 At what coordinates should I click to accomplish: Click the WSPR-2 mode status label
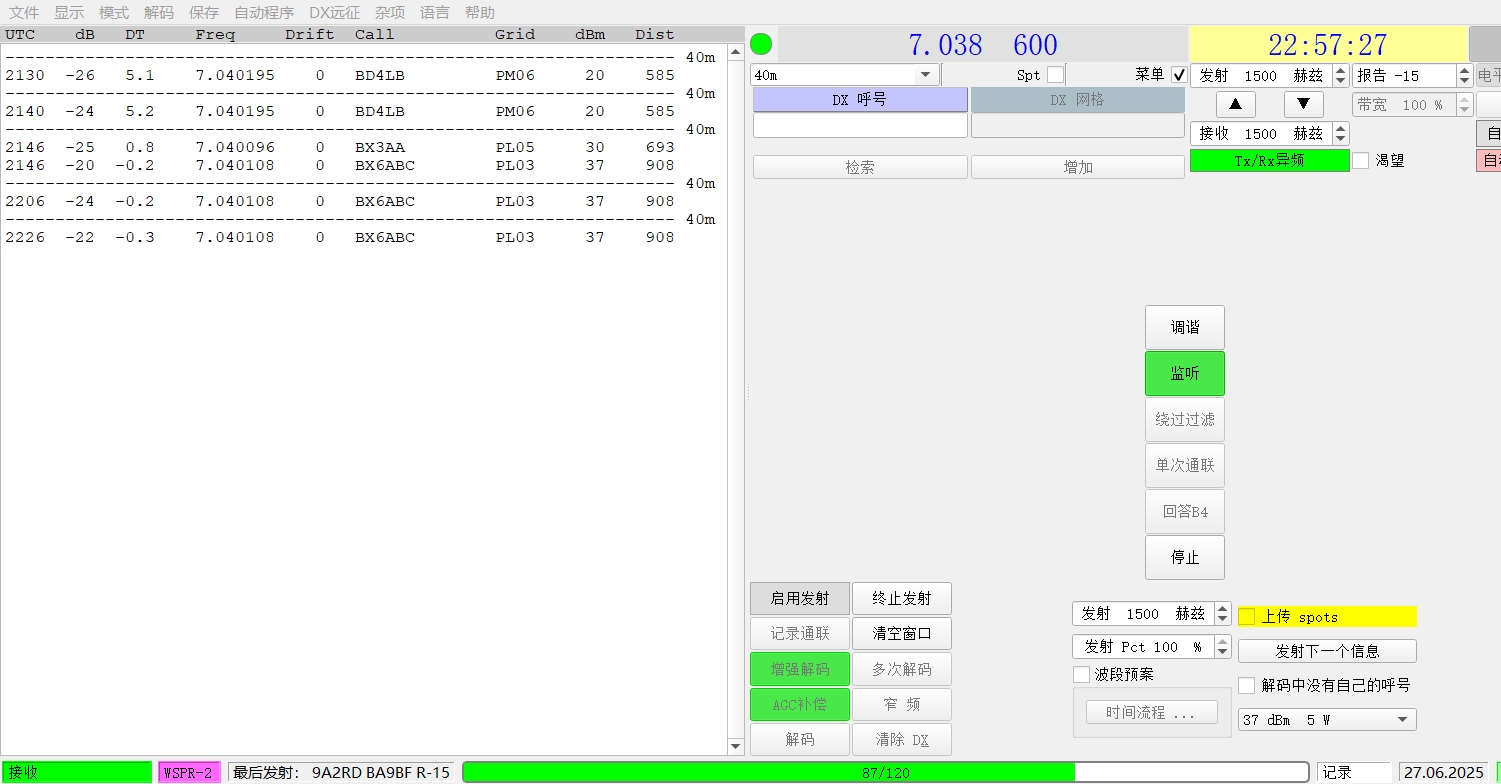click(x=190, y=773)
